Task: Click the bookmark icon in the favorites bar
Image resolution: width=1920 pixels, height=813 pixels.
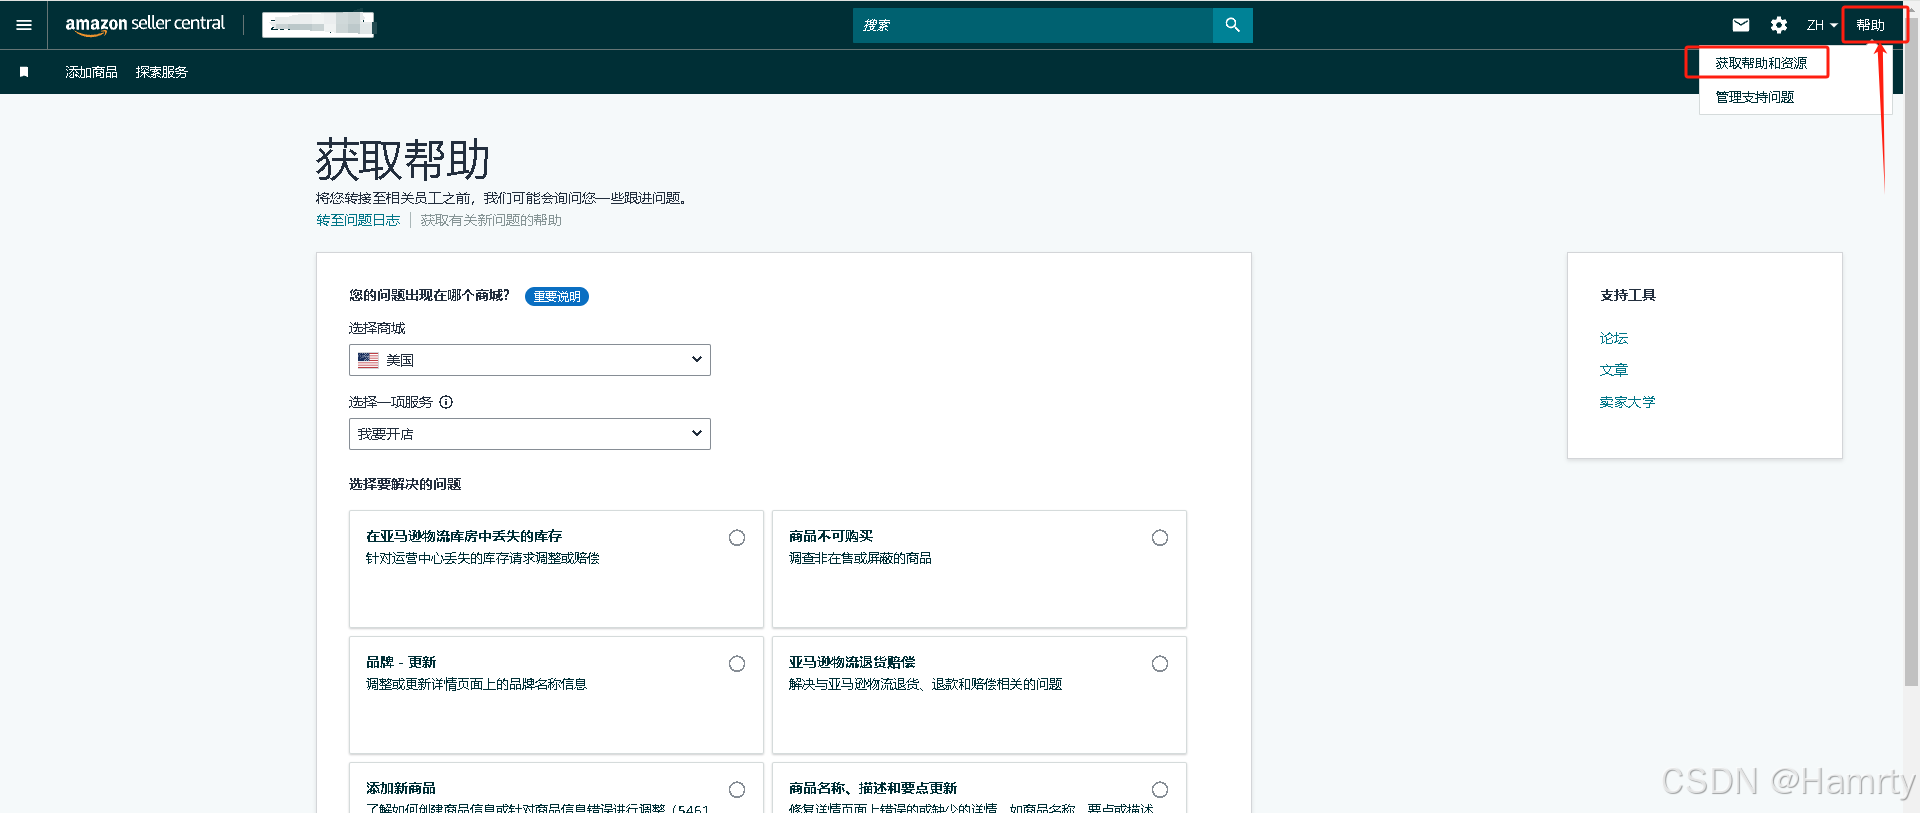Action: 24,72
